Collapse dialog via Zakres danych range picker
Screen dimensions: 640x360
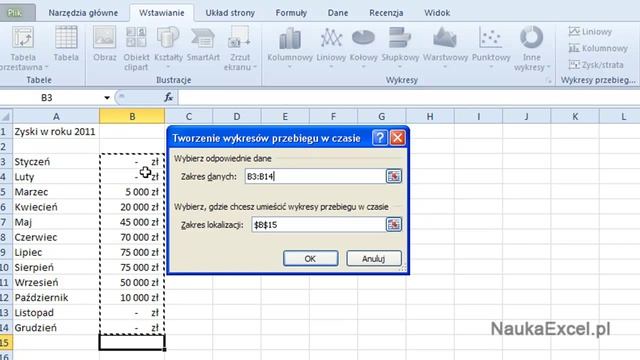point(393,176)
